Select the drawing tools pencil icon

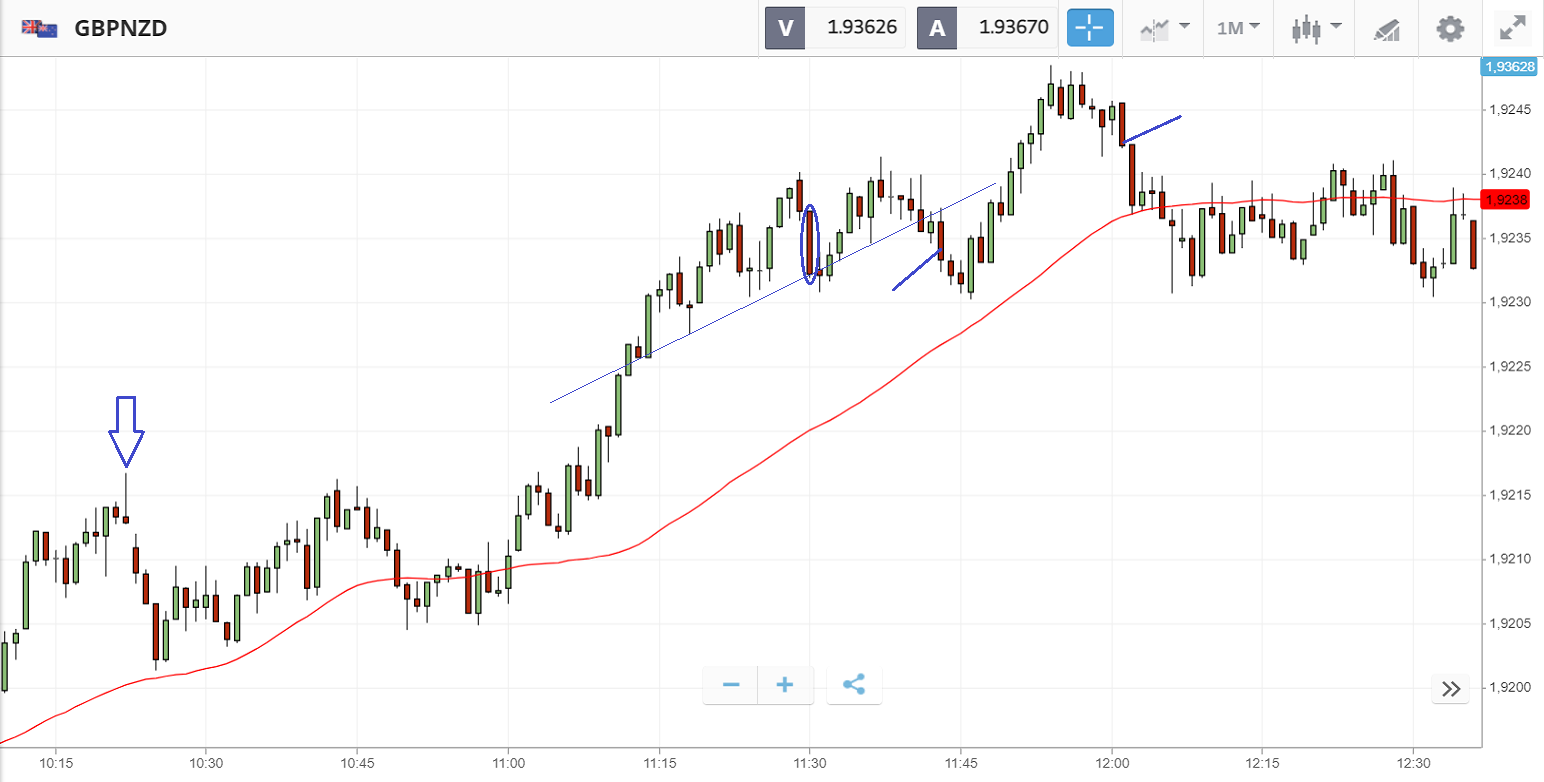tap(1386, 28)
